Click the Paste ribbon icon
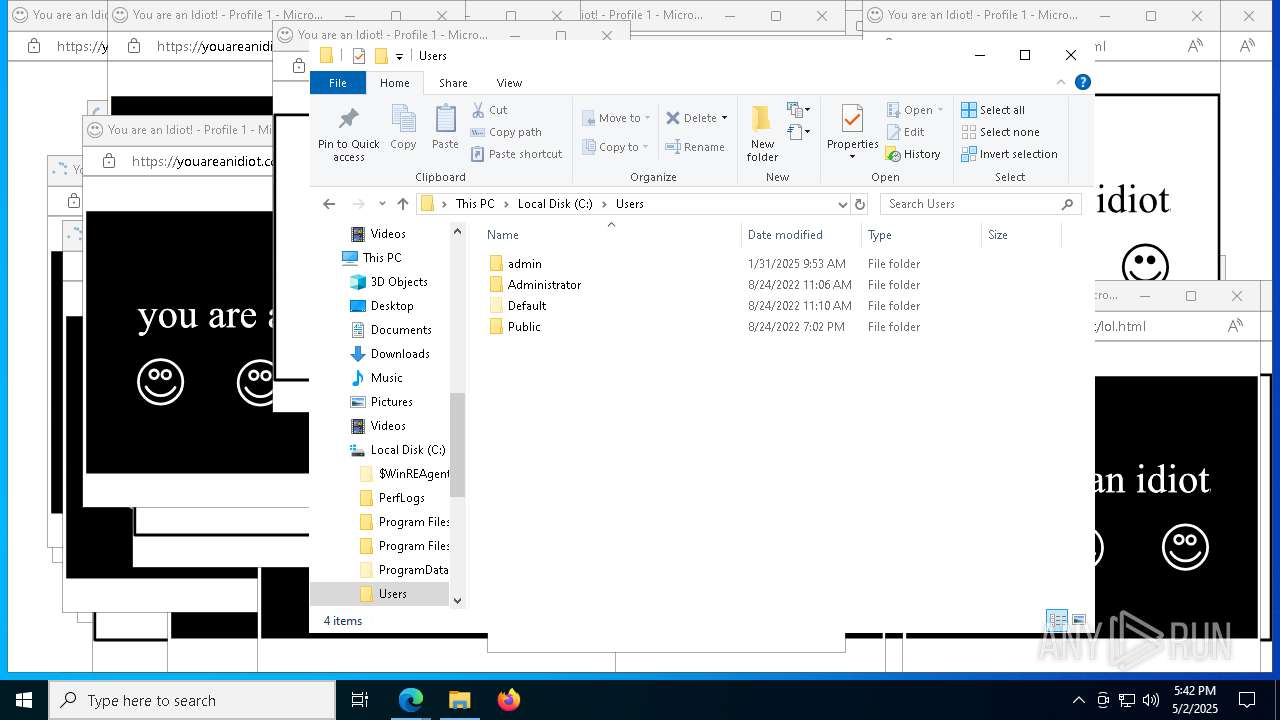The height and width of the screenshot is (720, 1280). pos(445,128)
